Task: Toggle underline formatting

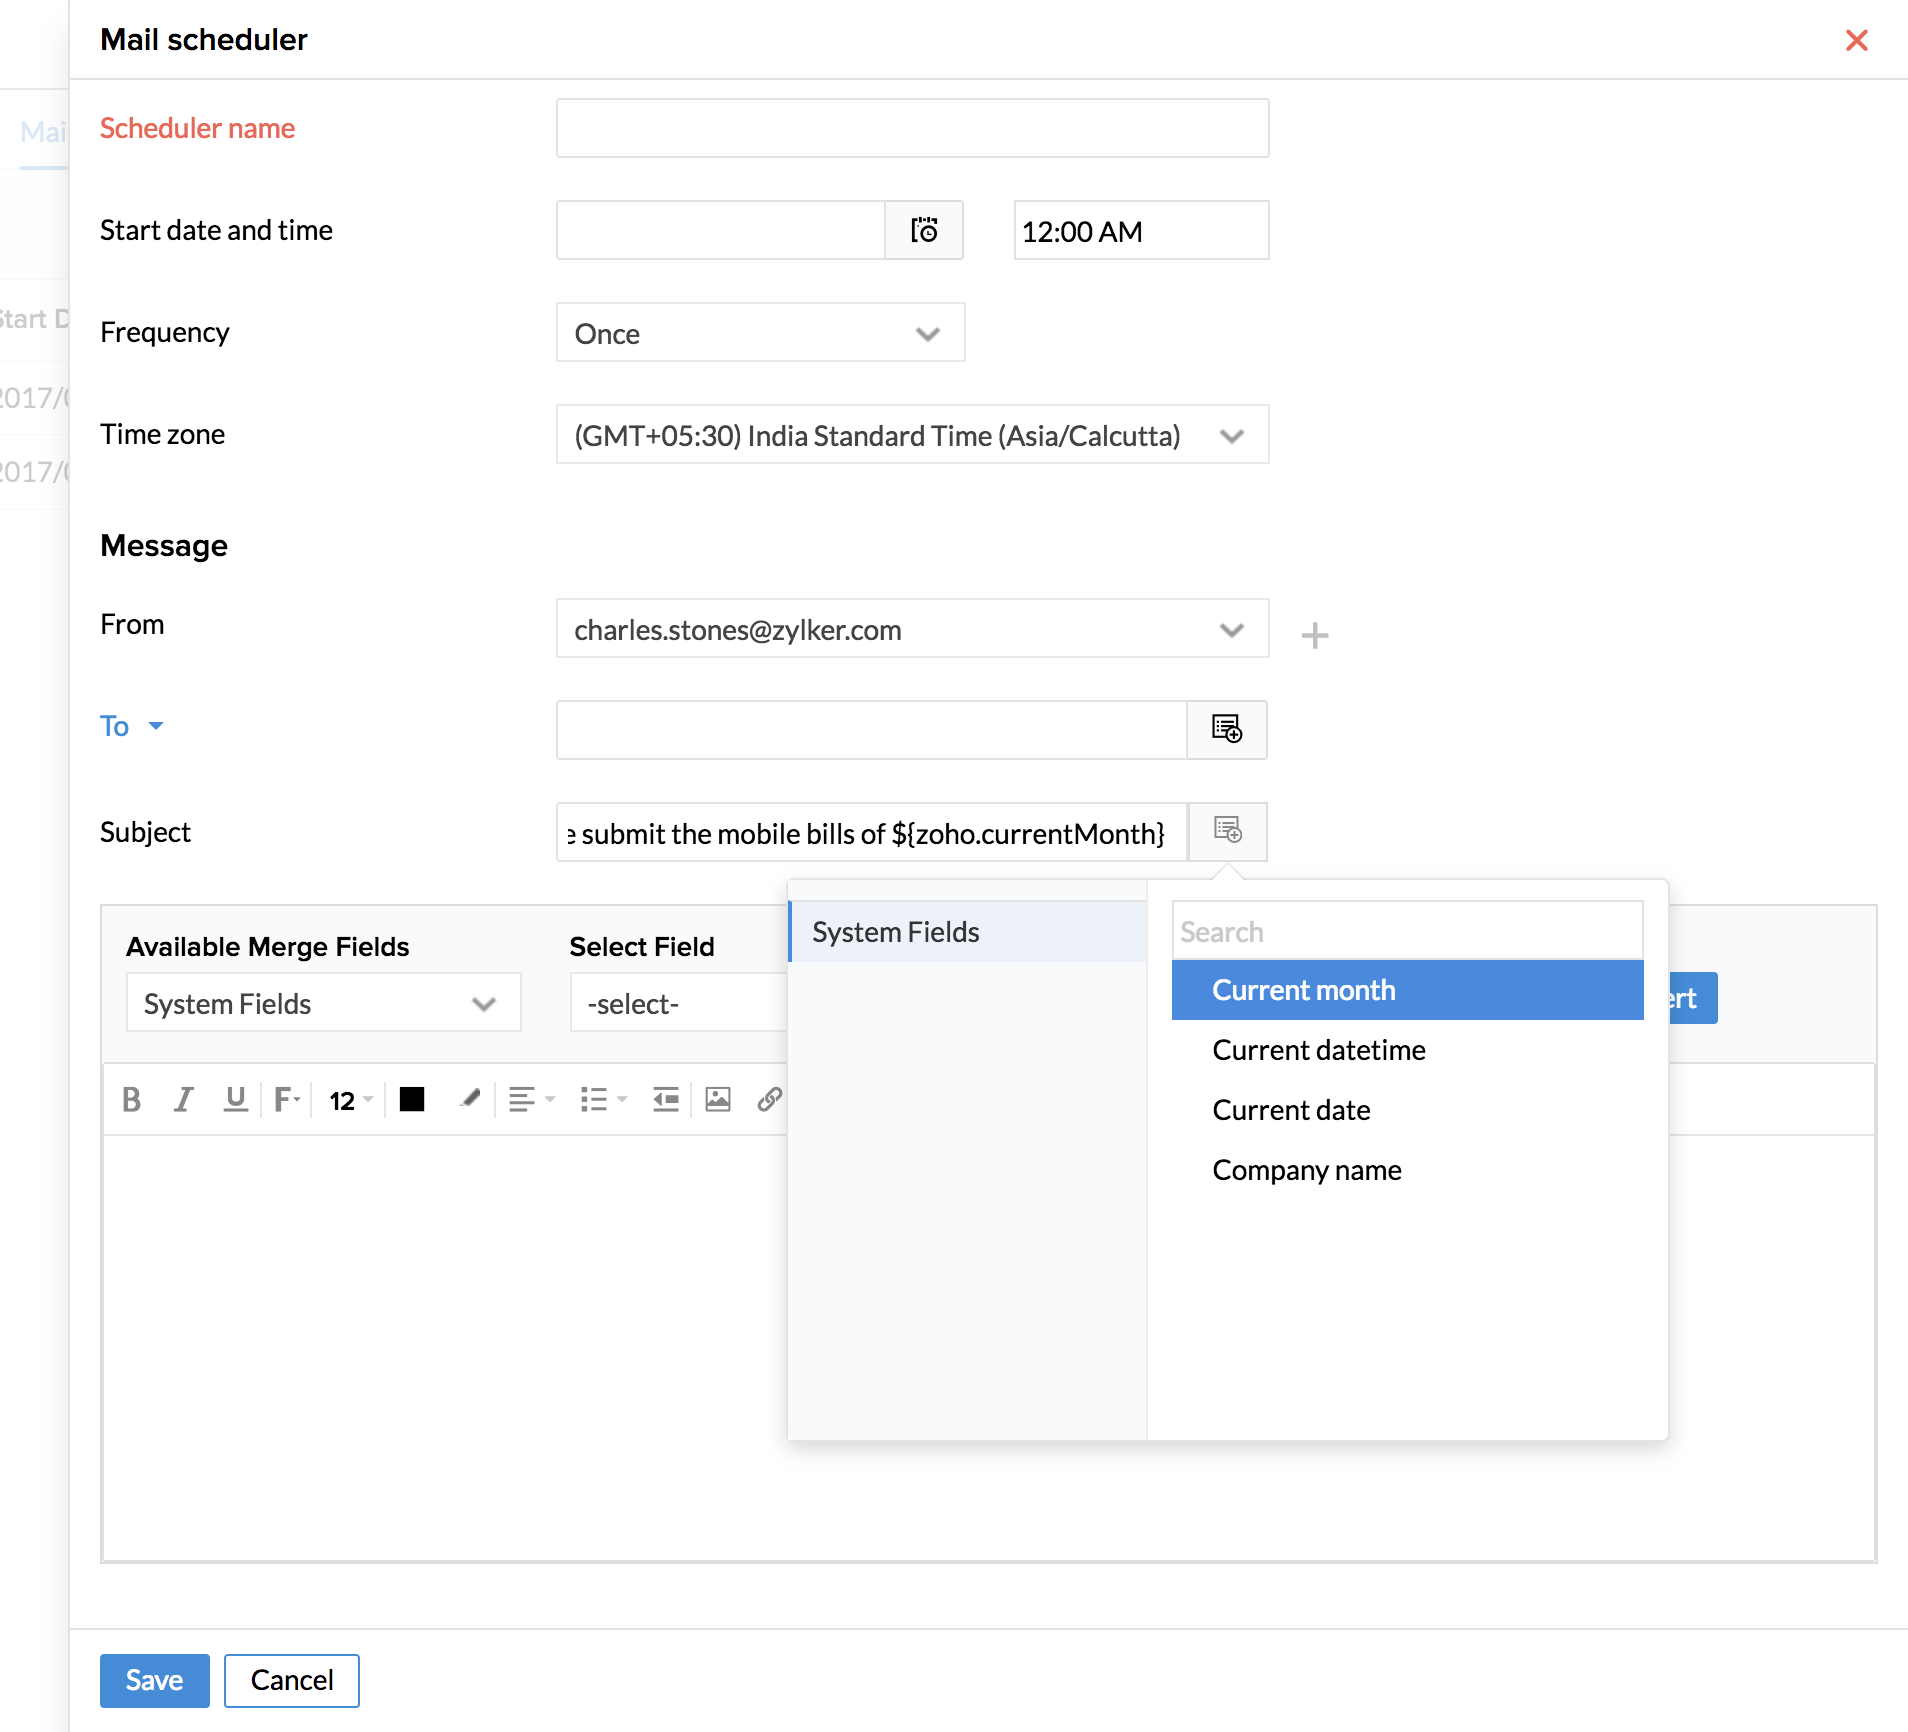Action: (x=235, y=1100)
